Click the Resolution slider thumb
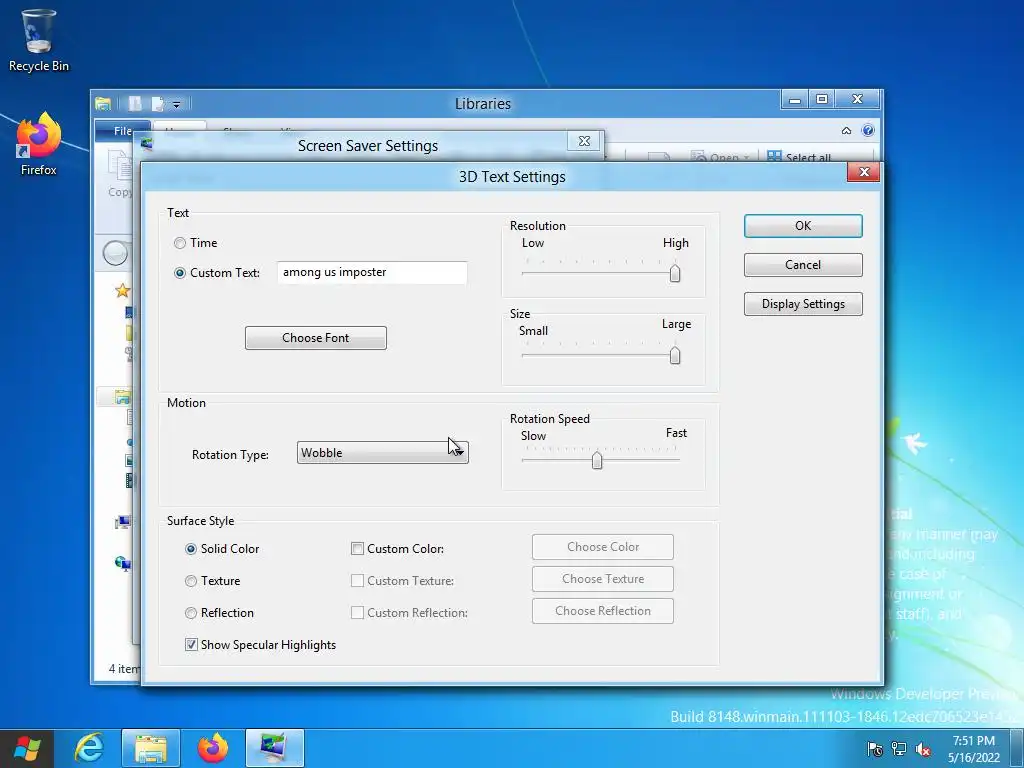This screenshot has height=768, width=1024. [675, 273]
